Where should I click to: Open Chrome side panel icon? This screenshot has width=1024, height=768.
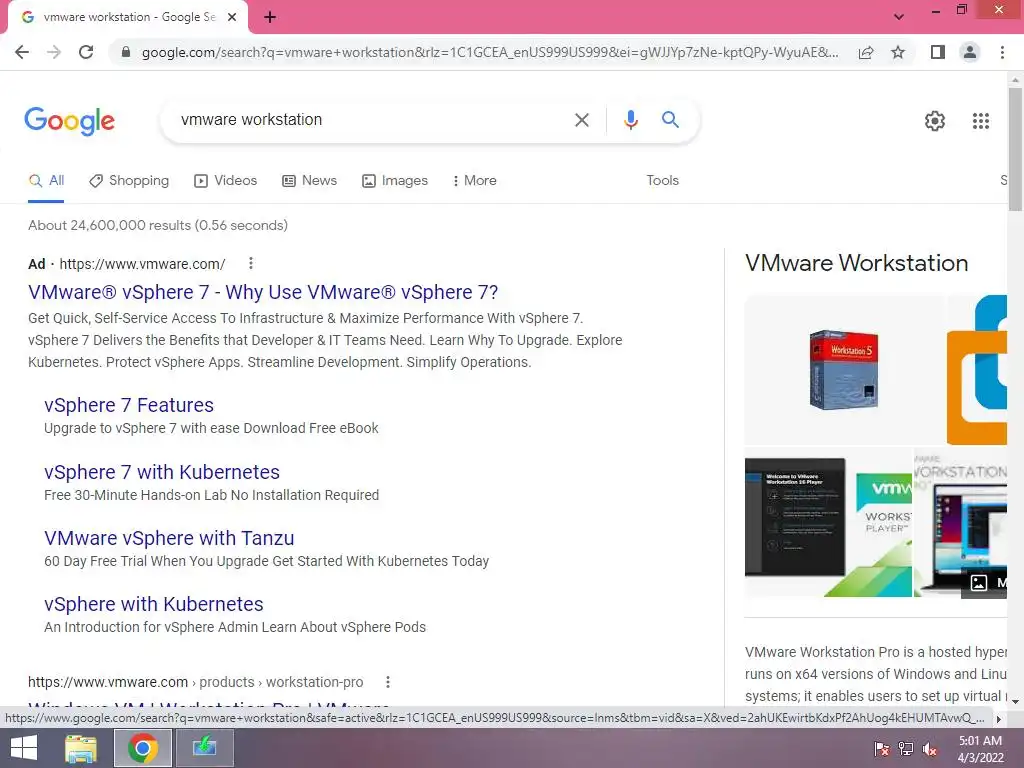(x=938, y=52)
